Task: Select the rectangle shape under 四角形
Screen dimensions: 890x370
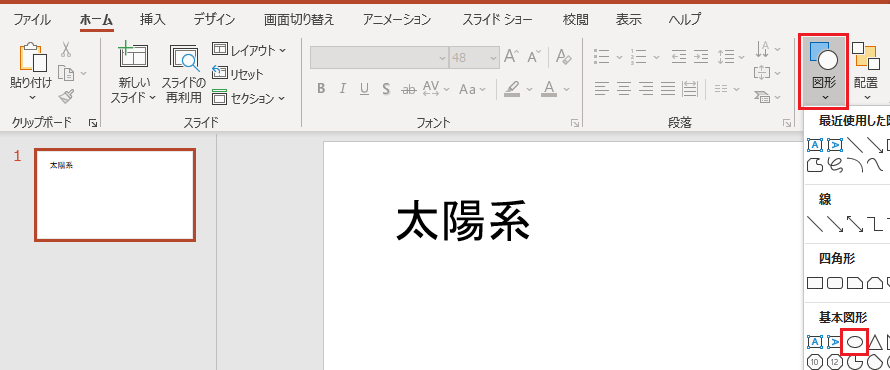Action: click(815, 282)
